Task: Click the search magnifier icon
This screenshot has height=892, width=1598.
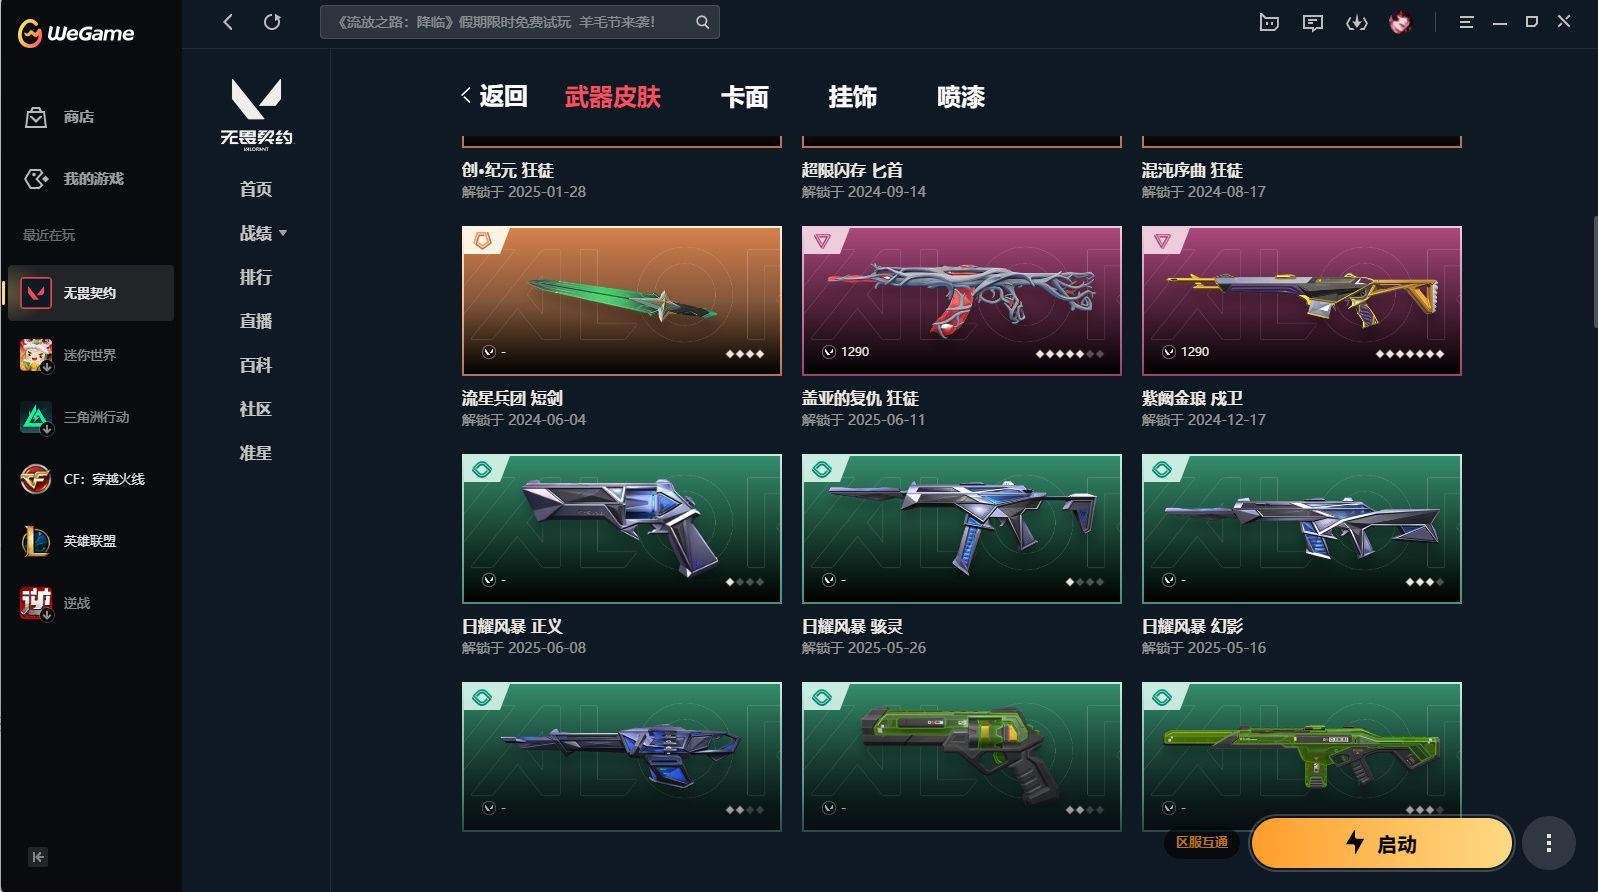Action: [703, 22]
